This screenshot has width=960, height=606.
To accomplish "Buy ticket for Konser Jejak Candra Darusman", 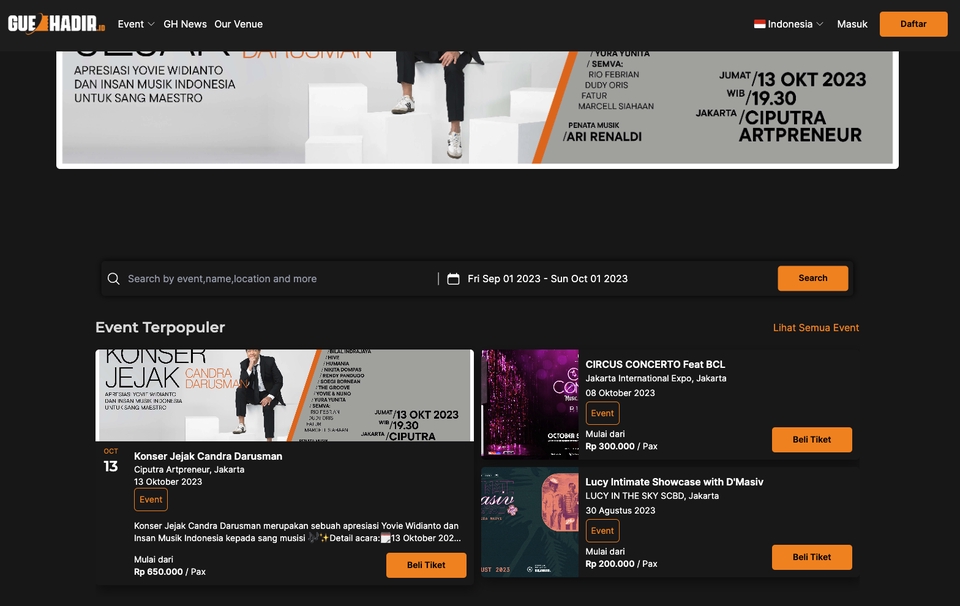I will [x=426, y=565].
